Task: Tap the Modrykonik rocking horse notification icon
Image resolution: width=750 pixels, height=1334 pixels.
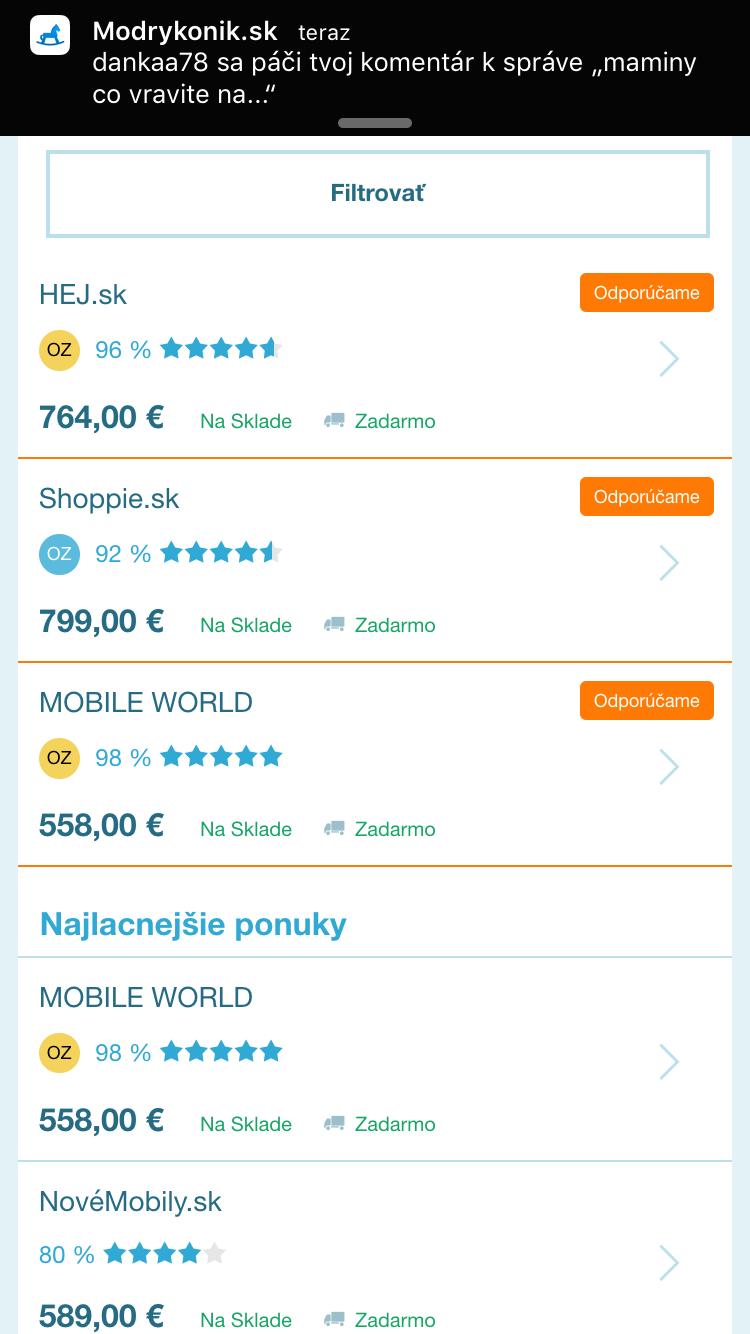Action: [x=50, y=35]
